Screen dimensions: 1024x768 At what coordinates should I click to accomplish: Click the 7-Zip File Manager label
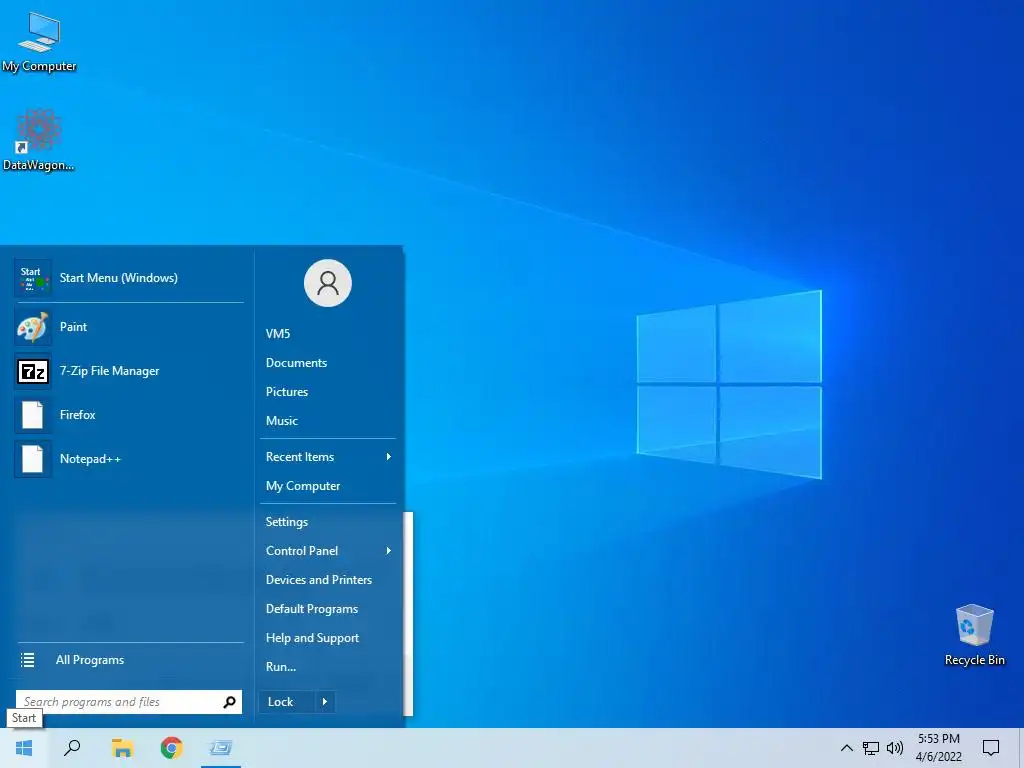tap(110, 371)
